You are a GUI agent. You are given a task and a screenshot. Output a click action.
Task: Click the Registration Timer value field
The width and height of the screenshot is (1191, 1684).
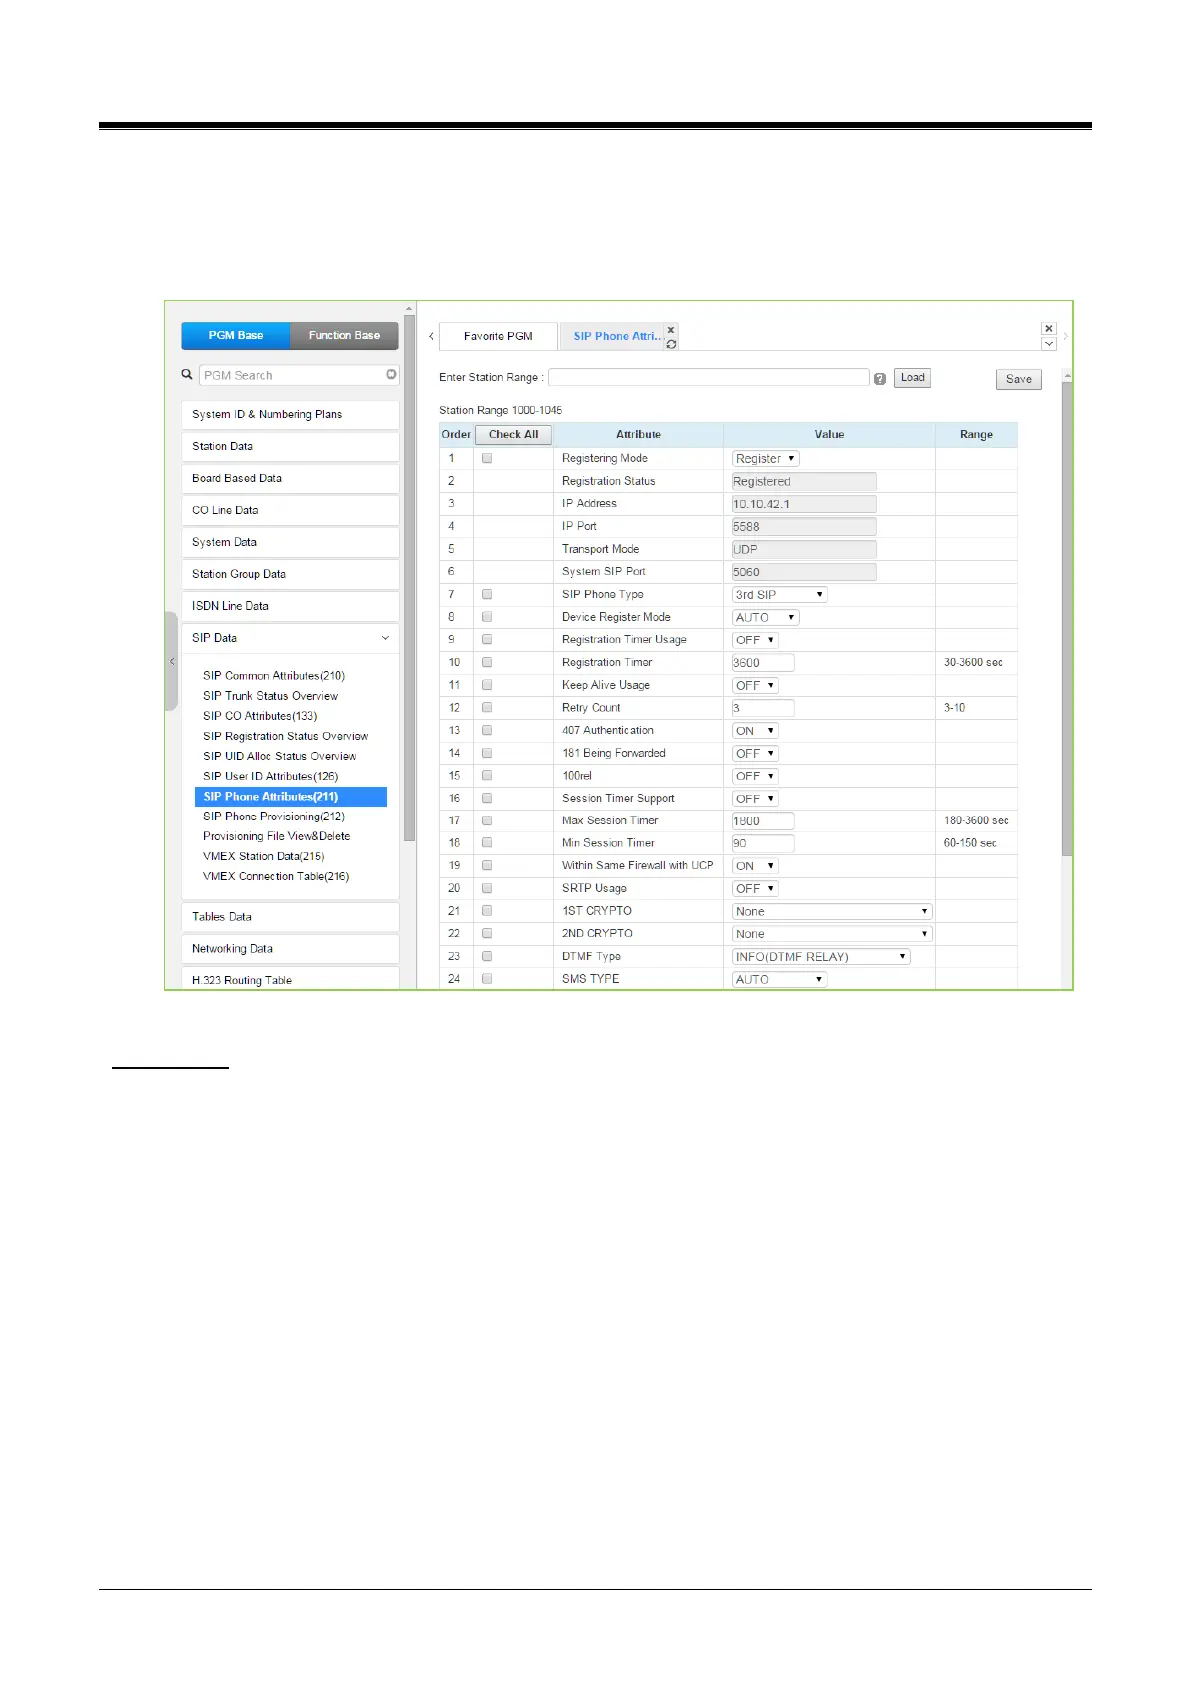pos(764,662)
